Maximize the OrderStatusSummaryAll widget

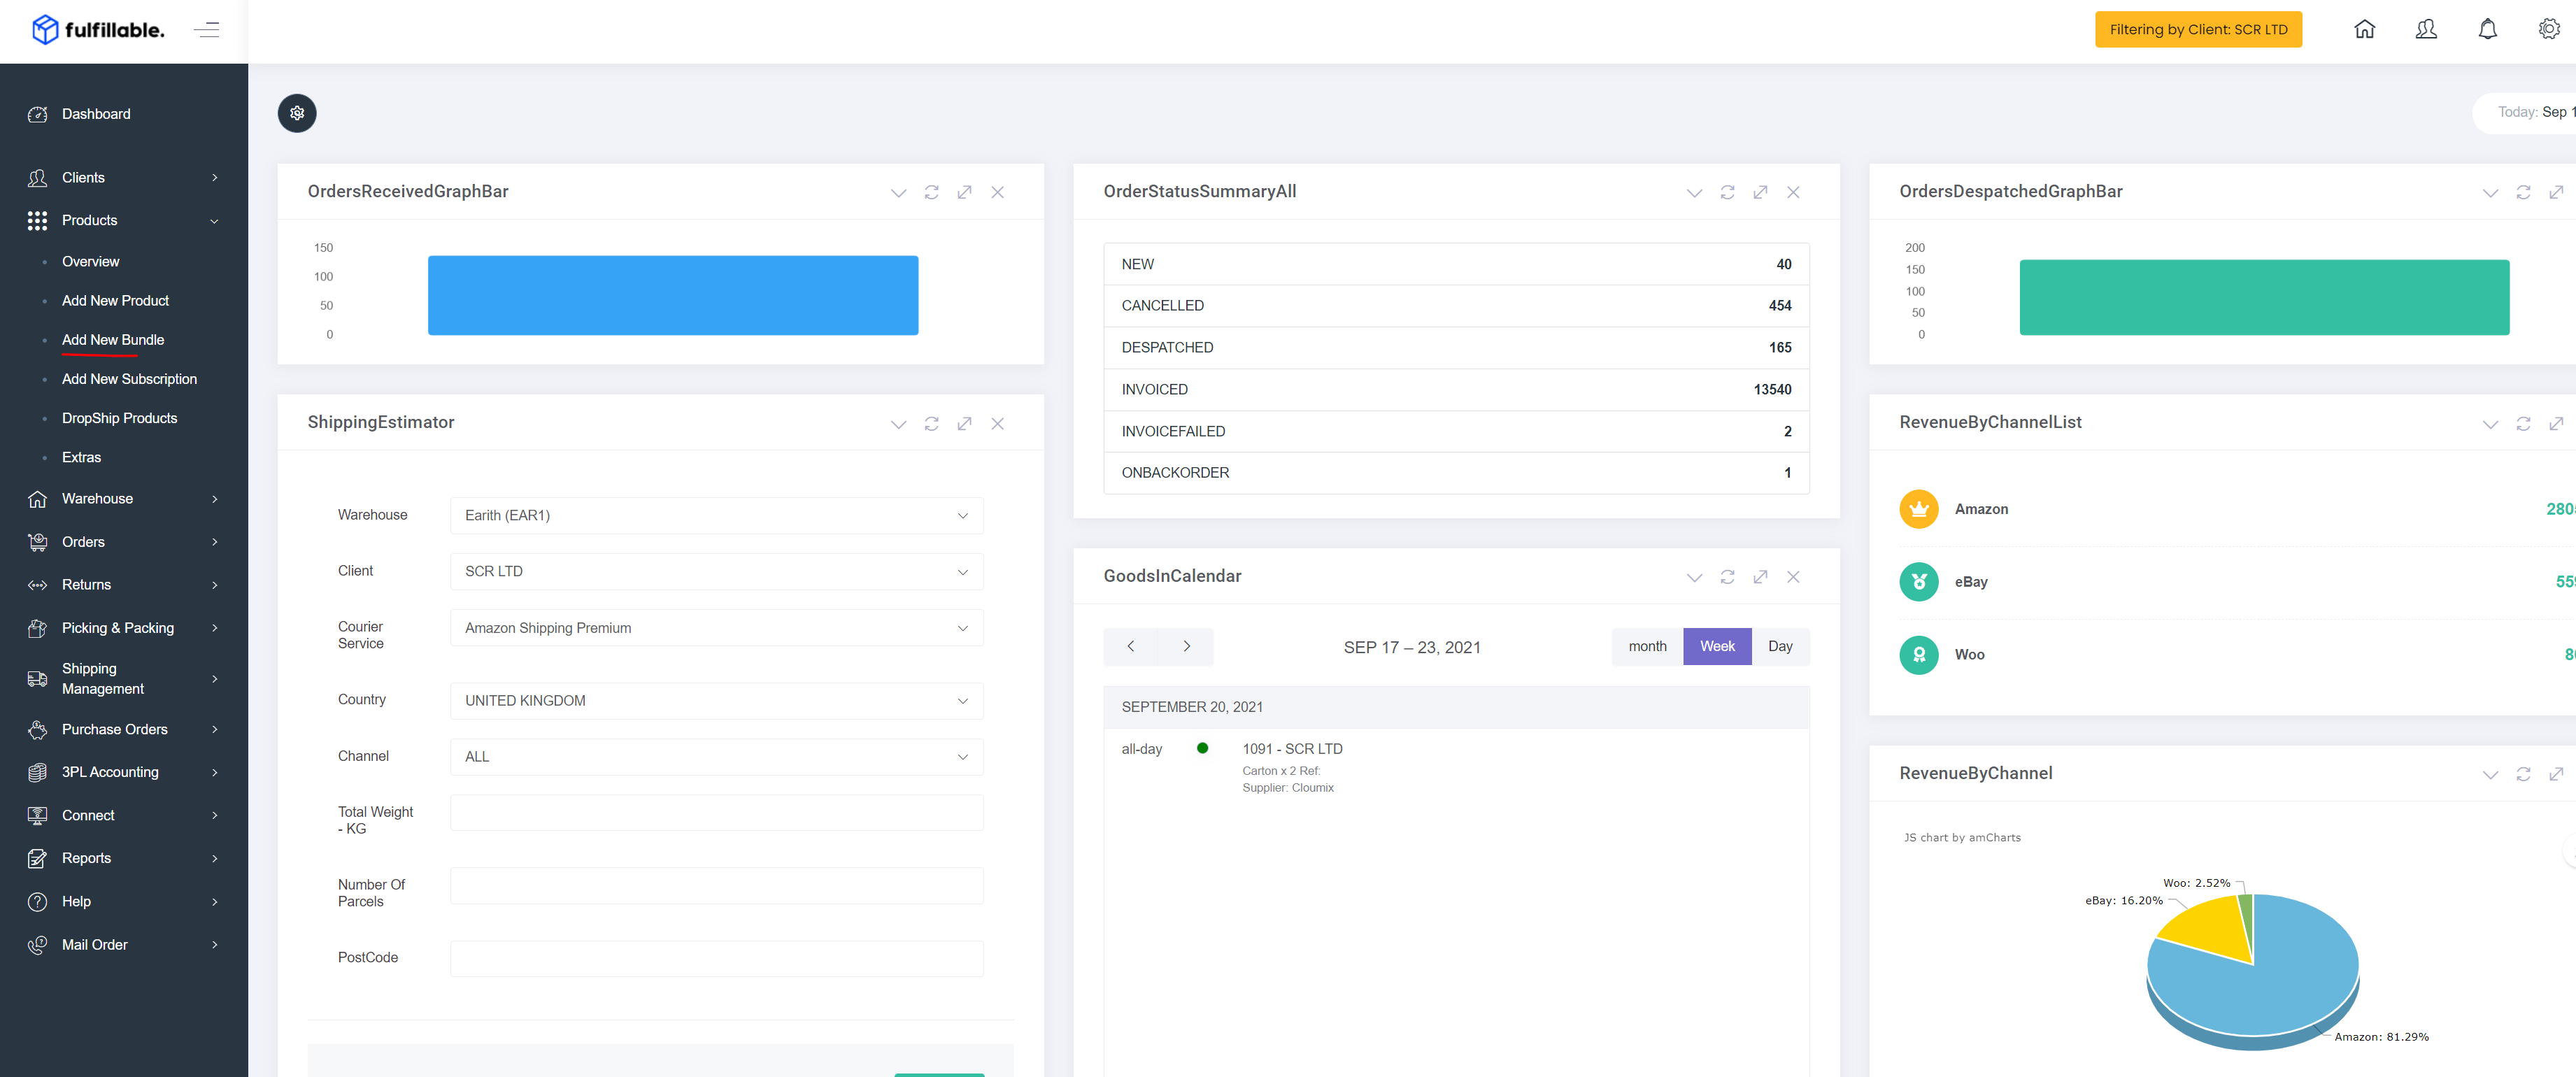tap(1760, 192)
